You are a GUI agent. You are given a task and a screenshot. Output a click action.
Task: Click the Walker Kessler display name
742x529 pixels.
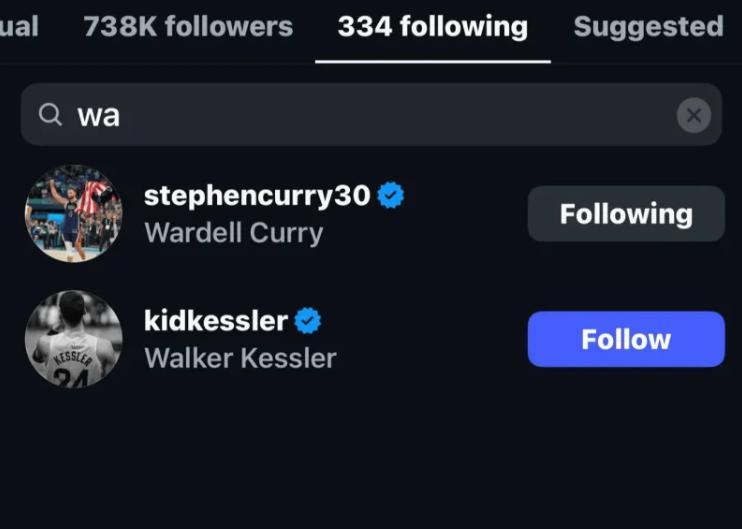tap(240, 358)
